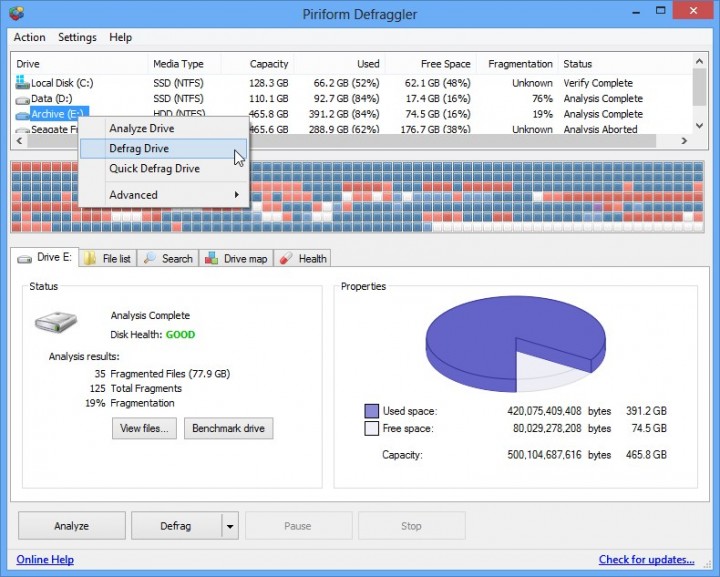Click the Analyze button
Viewport: 720px width, 577px height.
tap(72, 526)
